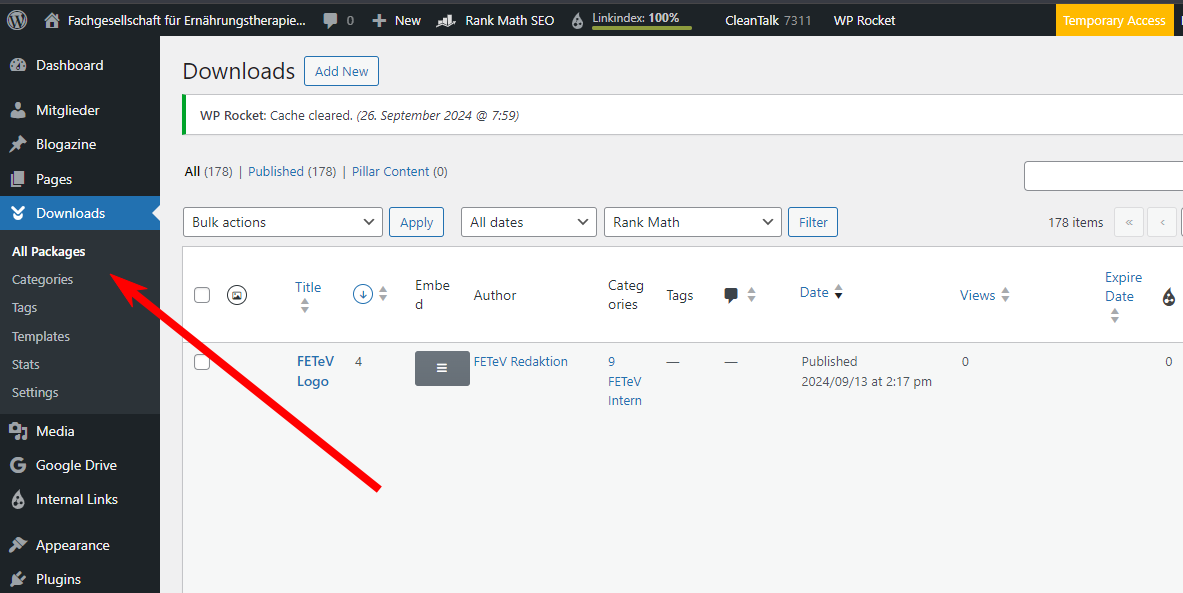Open category 9 FETeV Intern link

[x=625, y=381]
